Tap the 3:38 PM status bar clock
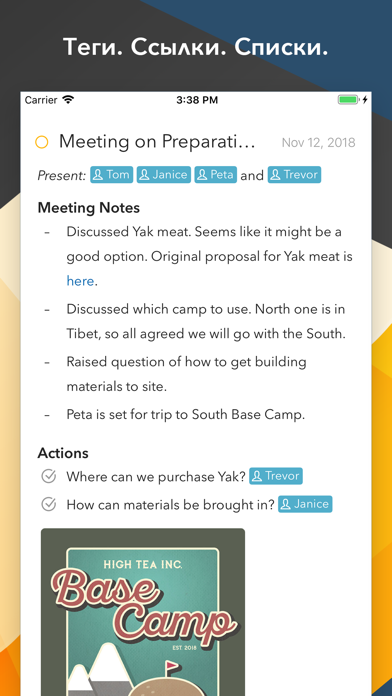This screenshot has height=696, width=392. pyautogui.click(x=197, y=100)
